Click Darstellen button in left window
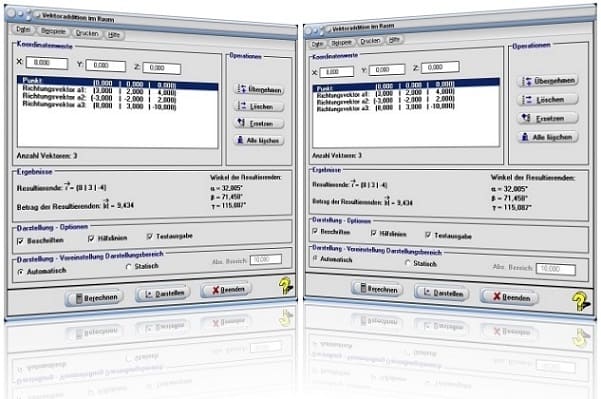Screen dimensions: 601x399 pos(163,294)
